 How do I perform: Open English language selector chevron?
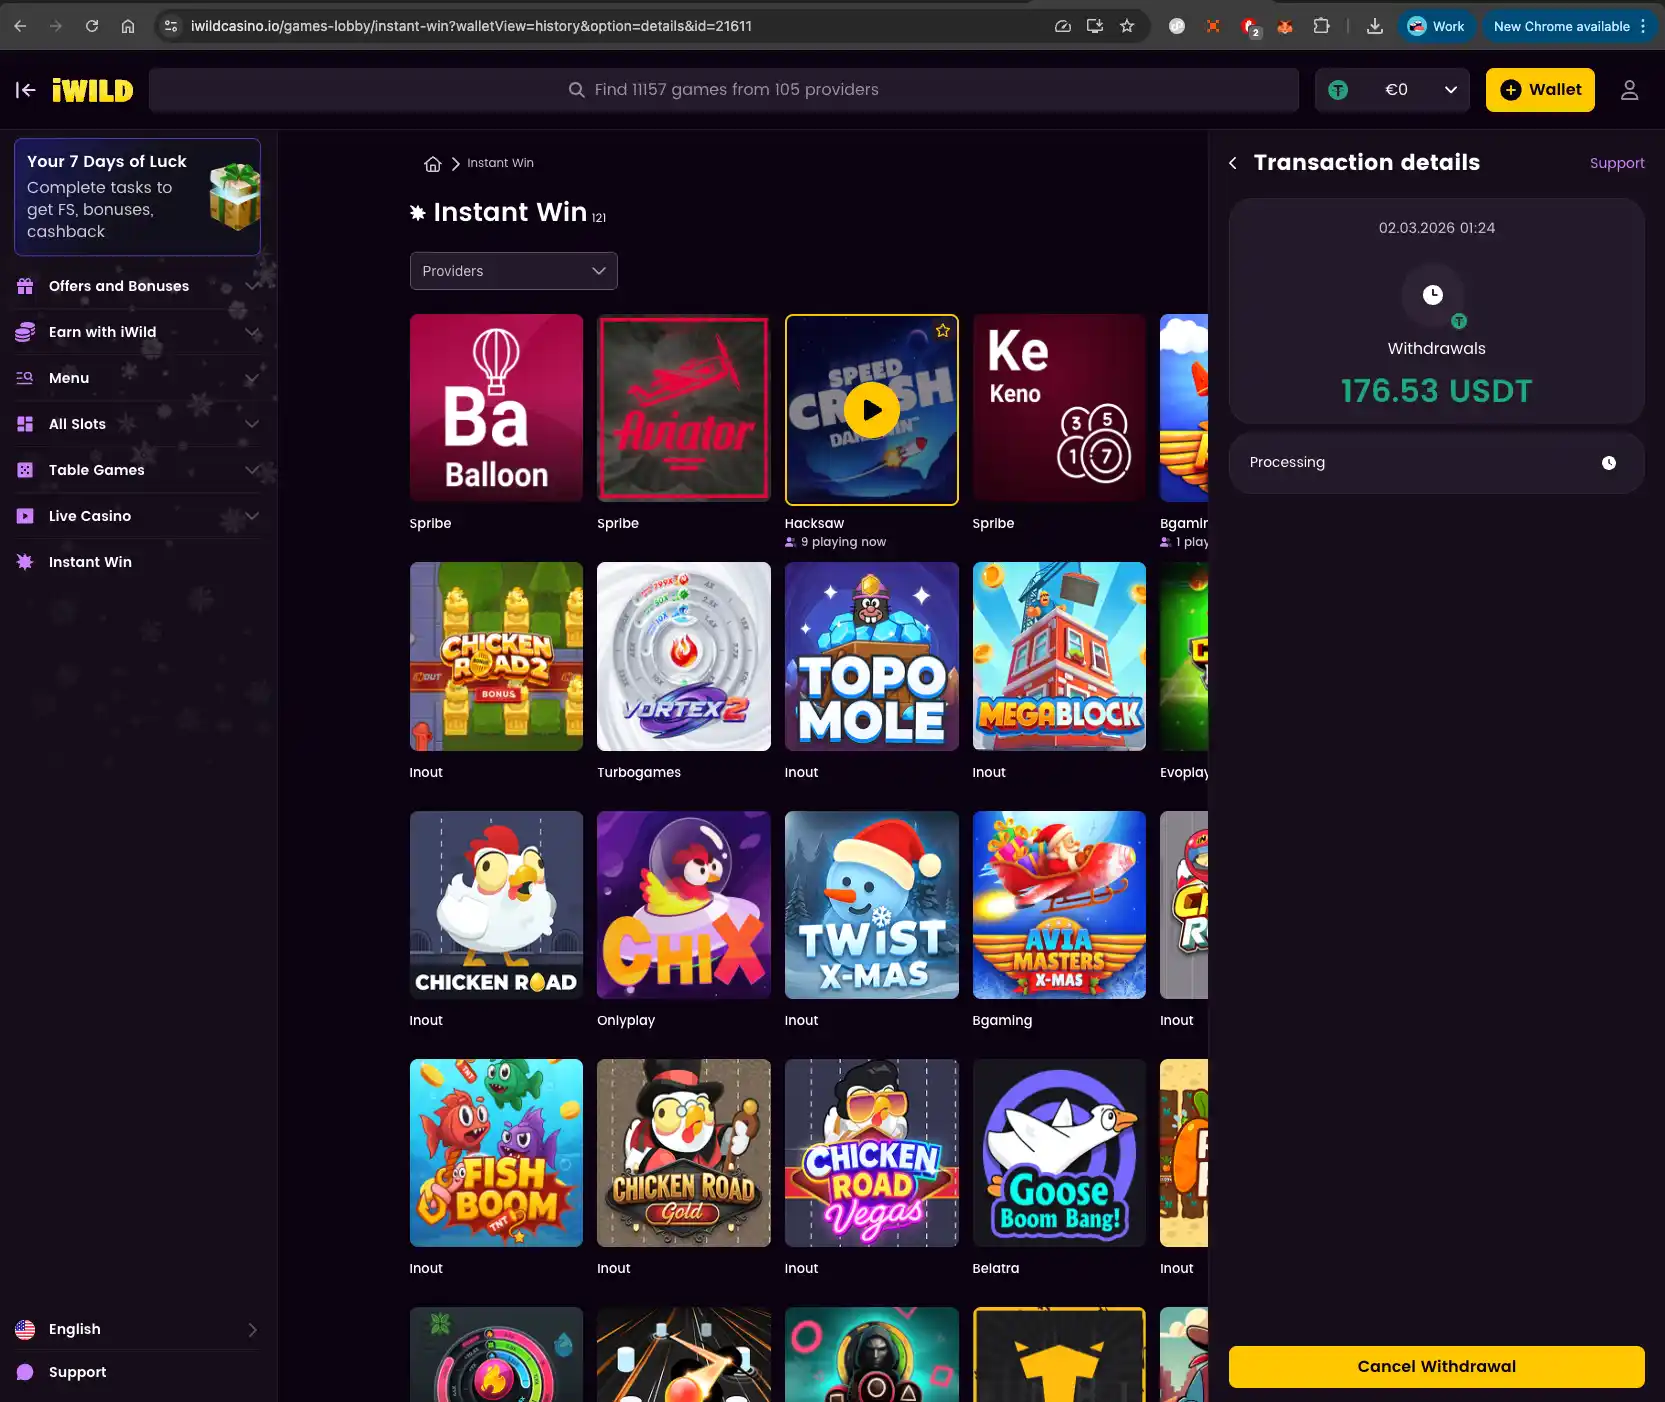tap(252, 1329)
